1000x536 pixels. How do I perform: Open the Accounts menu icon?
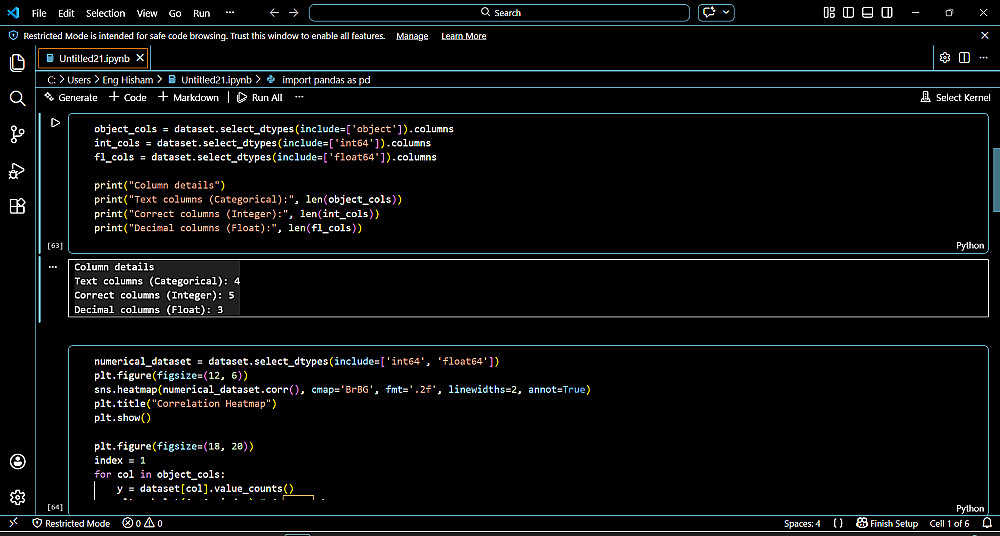click(x=17, y=461)
